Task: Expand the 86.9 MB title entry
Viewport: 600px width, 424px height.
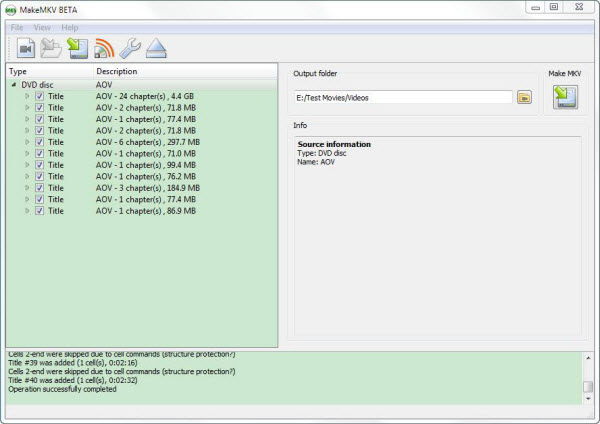Action: point(28,211)
